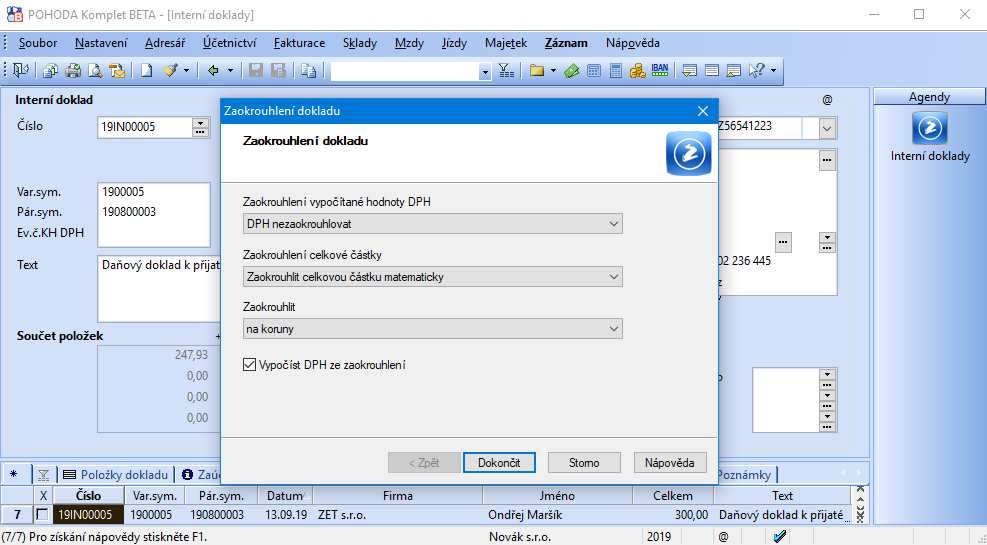Screen dimensions: 987x545
Task: Click ZET s.r.o. cell in table
Action: pos(398,515)
